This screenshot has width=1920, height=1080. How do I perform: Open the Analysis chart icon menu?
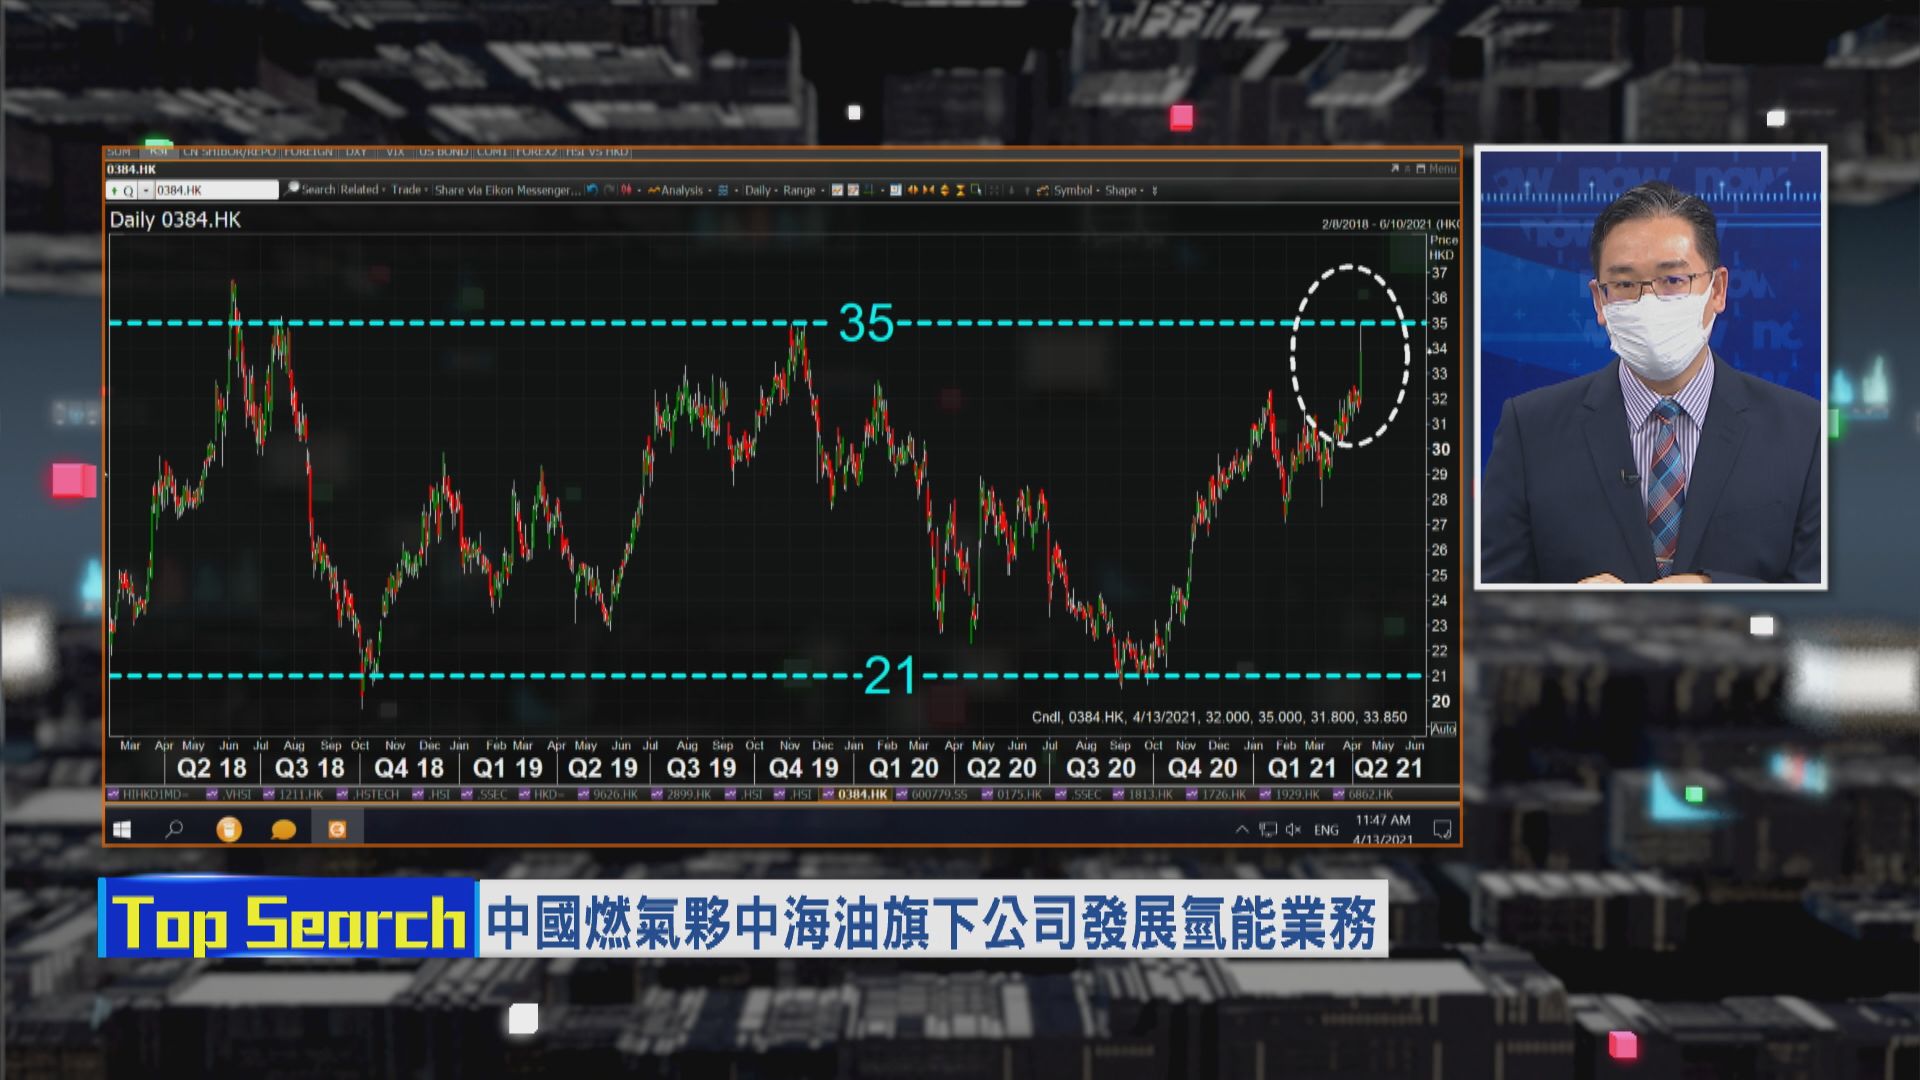(x=654, y=190)
